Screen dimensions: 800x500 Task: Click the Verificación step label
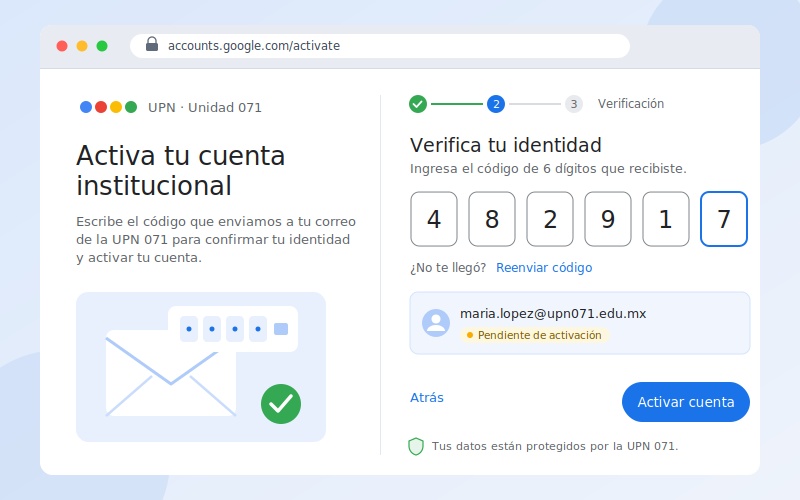(x=631, y=104)
